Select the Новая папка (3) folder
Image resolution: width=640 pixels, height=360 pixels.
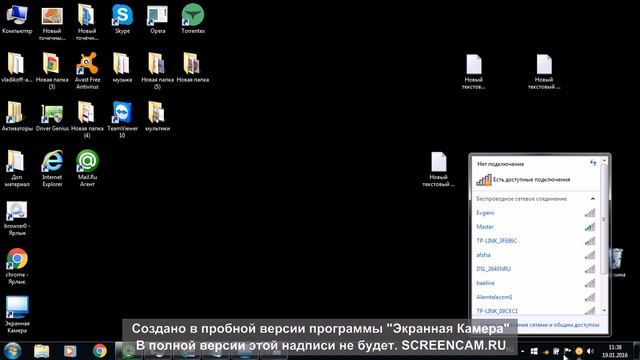pos(52,71)
